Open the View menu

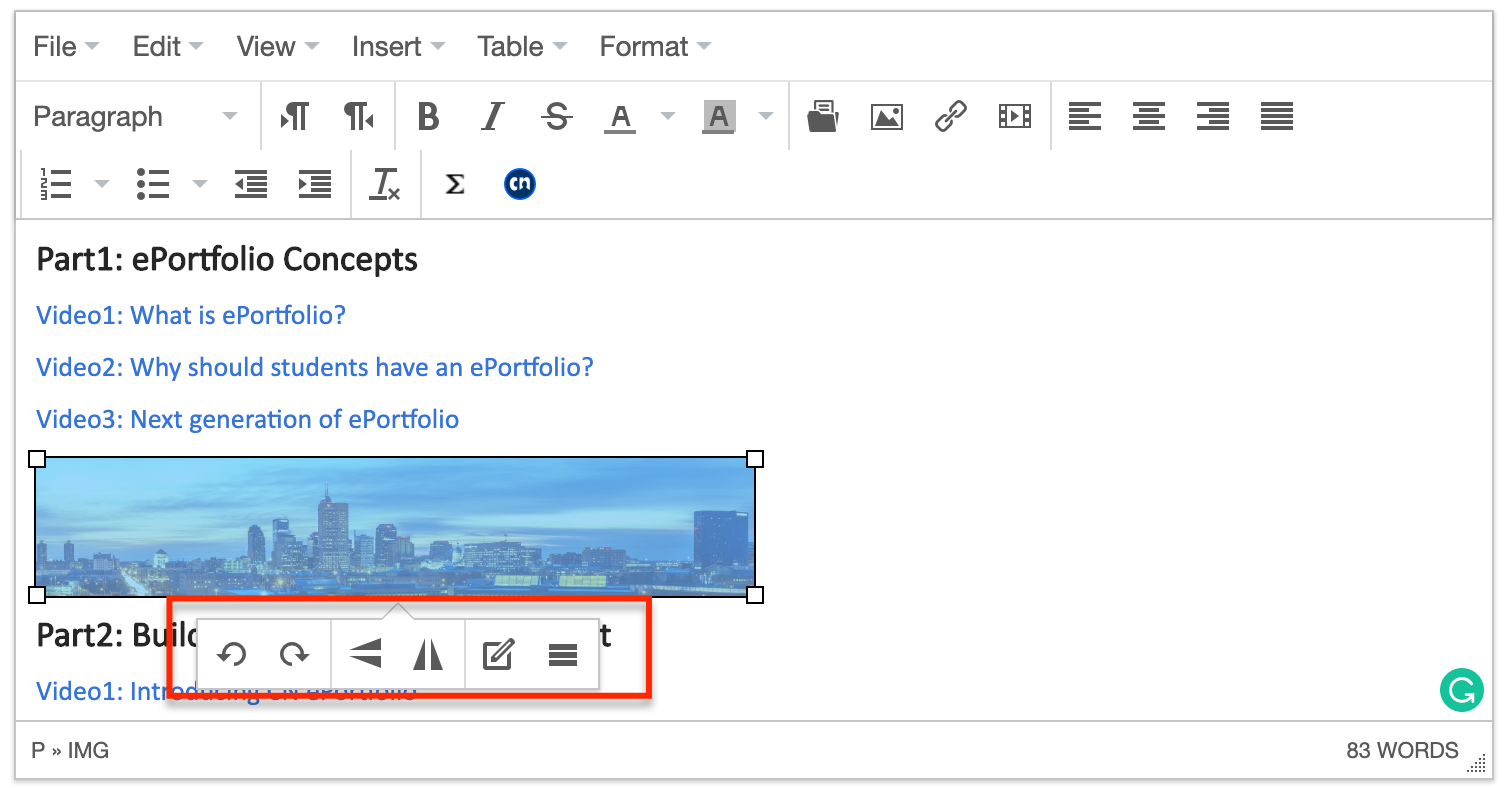[x=277, y=47]
